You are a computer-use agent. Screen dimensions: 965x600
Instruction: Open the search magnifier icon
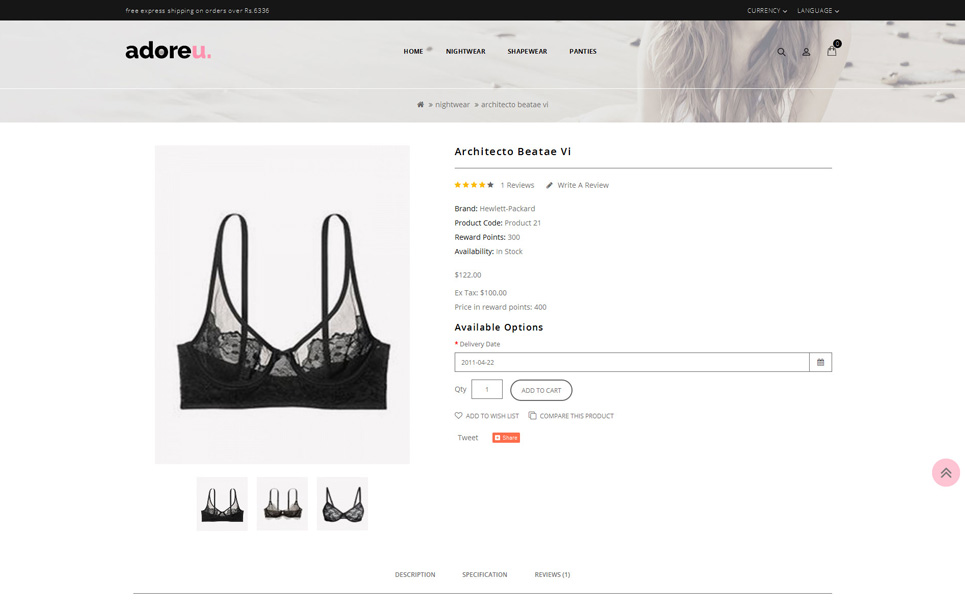pyautogui.click(x=781, y=52)
